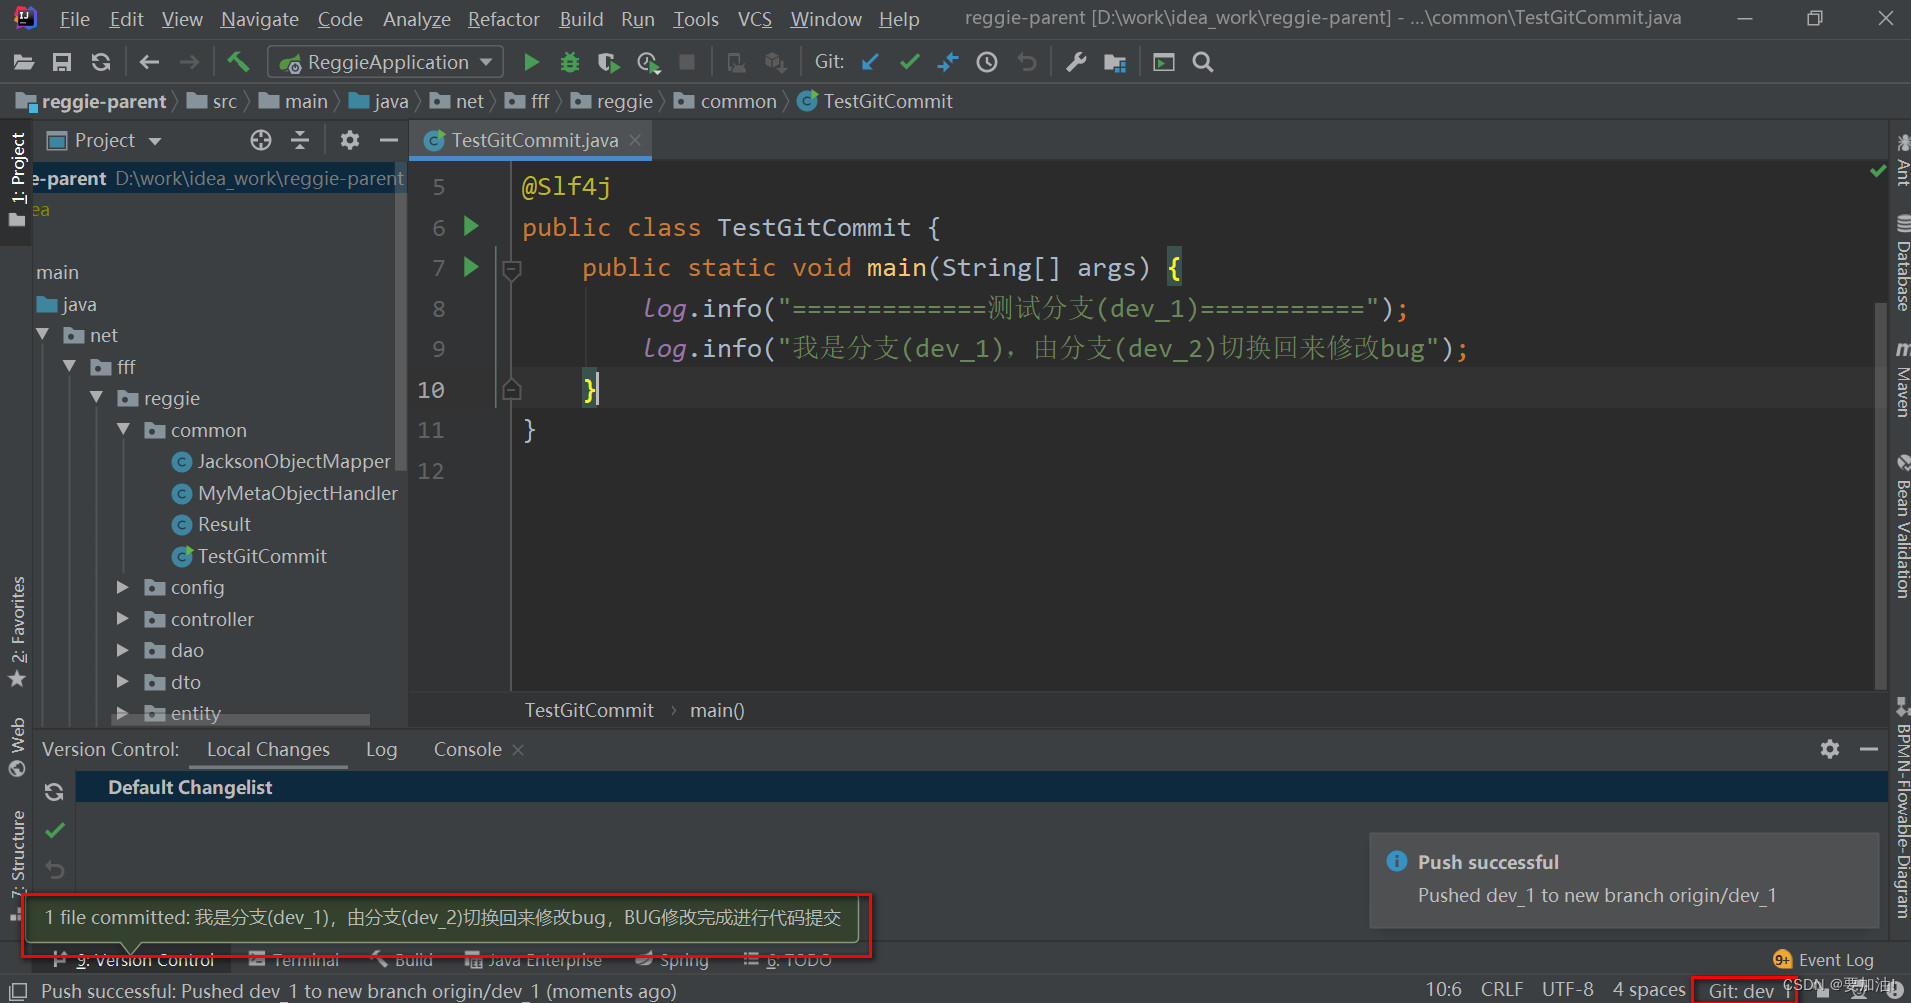The height and width of the screenshot is (1003, 1911).
Task: Click run gutter icon beside main method
Action: point(471,267)
